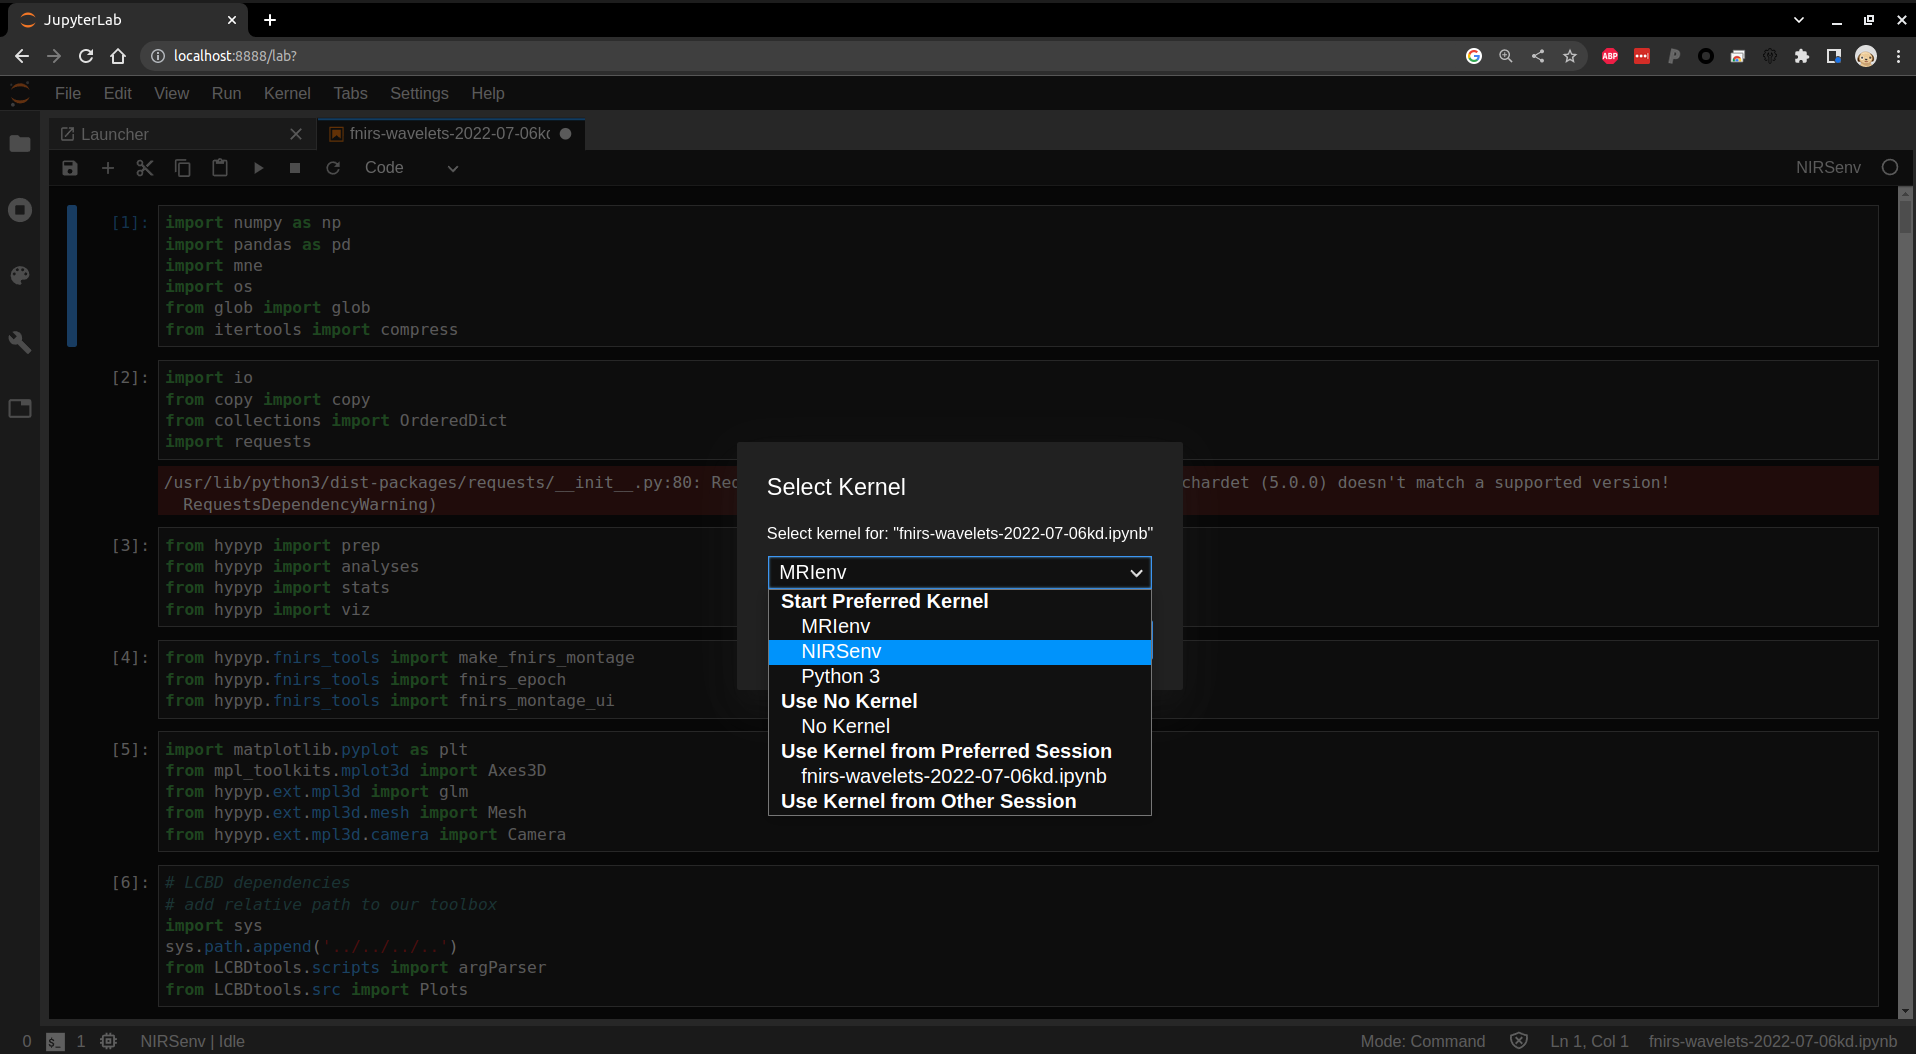Pick MRIenv in the kernel dropdown list
Screen dimensions: 1916x1054
click(835, 627)
